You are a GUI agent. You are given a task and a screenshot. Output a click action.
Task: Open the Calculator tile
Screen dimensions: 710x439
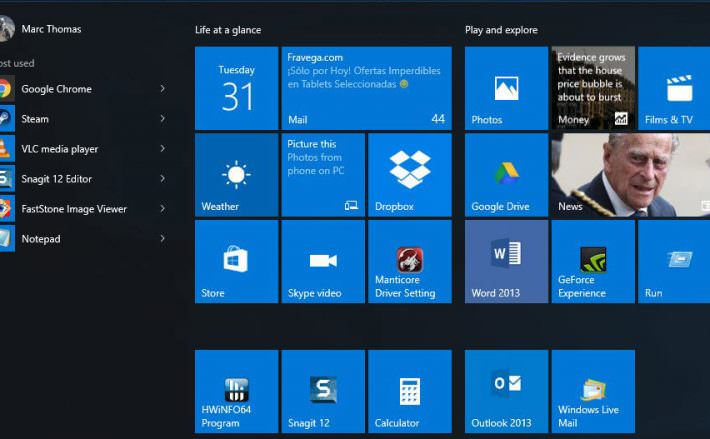click(x=410, y=391)
